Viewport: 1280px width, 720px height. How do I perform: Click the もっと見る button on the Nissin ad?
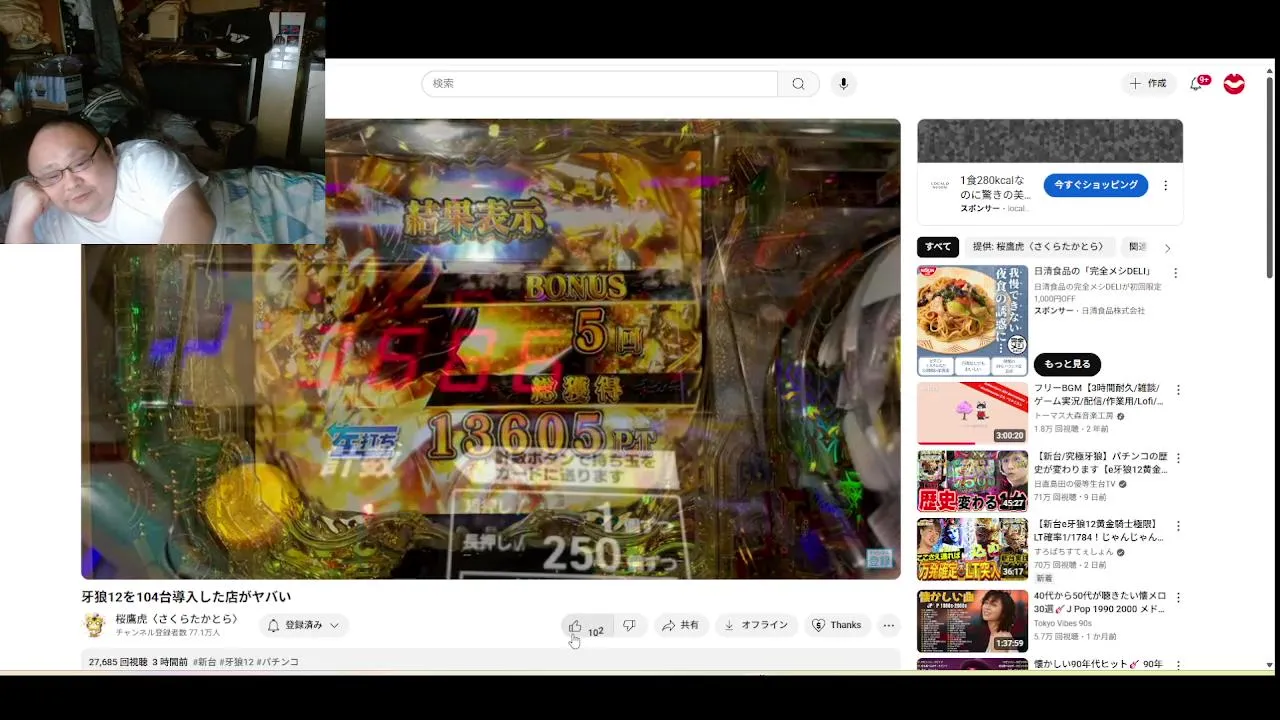1067,364
